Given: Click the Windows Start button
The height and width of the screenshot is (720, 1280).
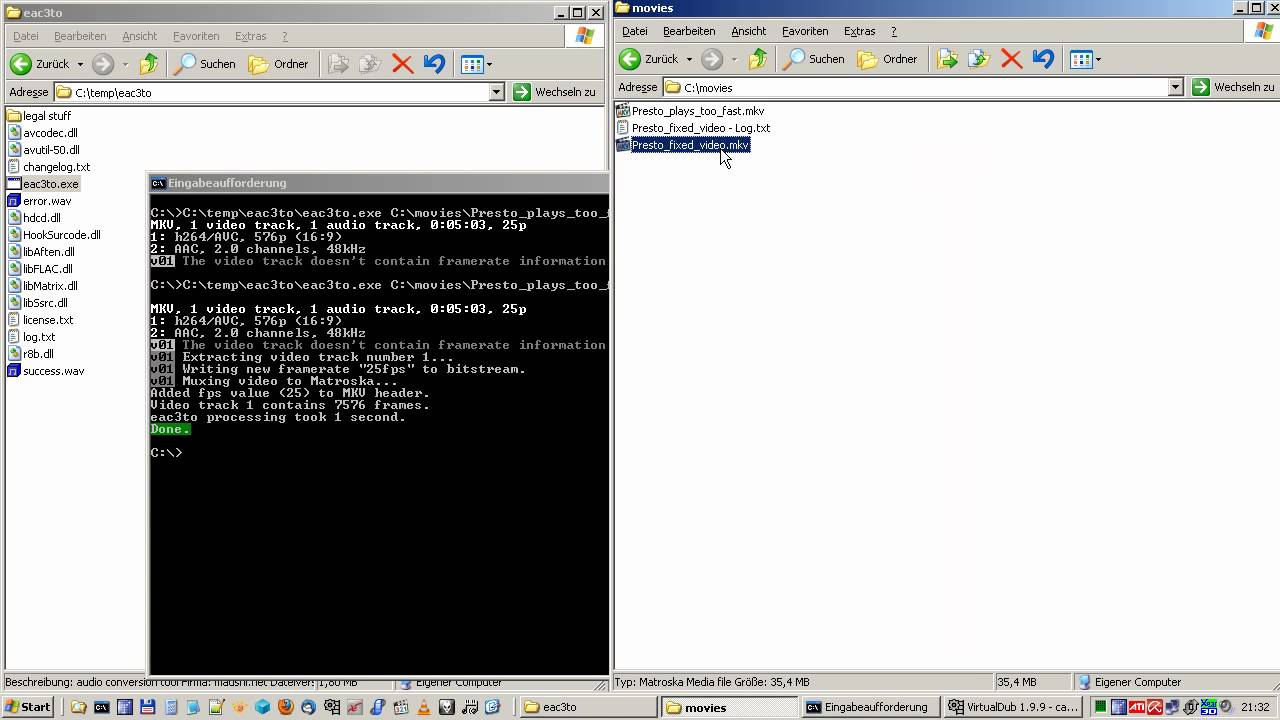Looking at the screenshot, I should 28,707.
